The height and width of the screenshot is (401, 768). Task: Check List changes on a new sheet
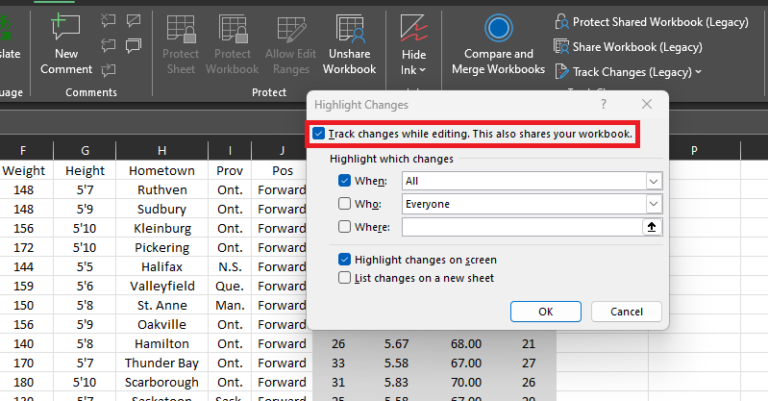point(344,278)
